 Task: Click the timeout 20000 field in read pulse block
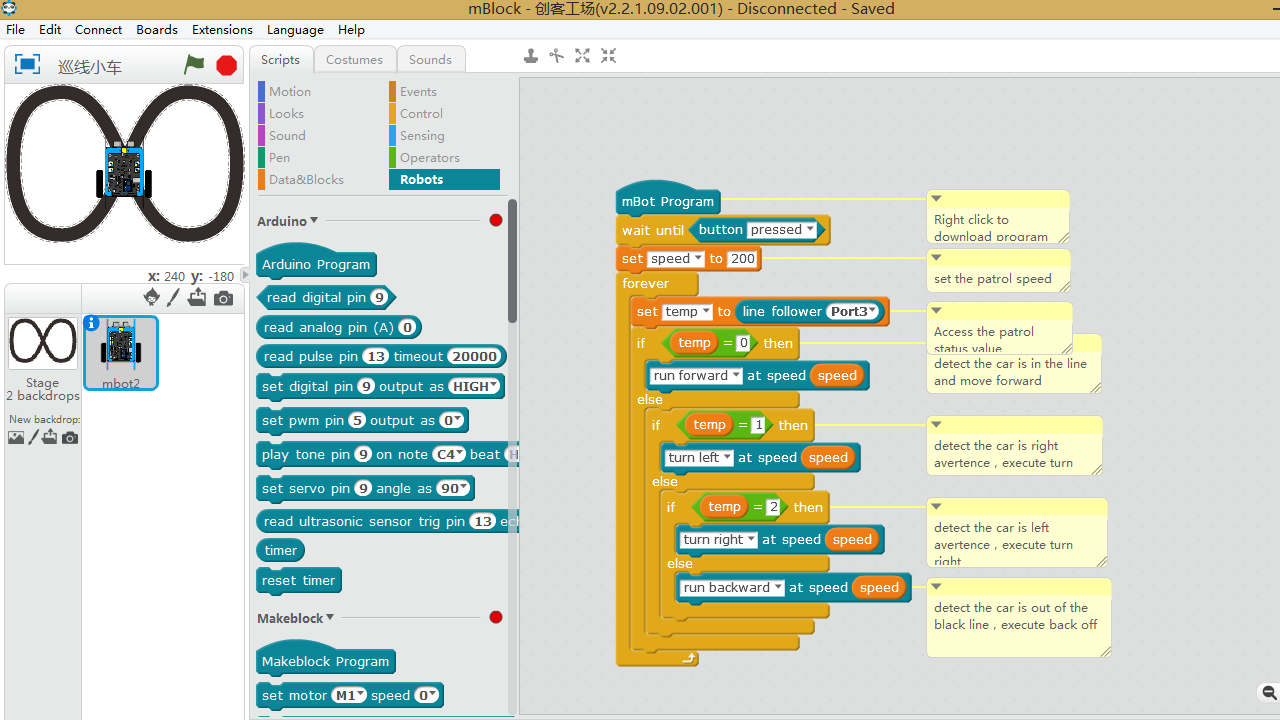(475, 357)
